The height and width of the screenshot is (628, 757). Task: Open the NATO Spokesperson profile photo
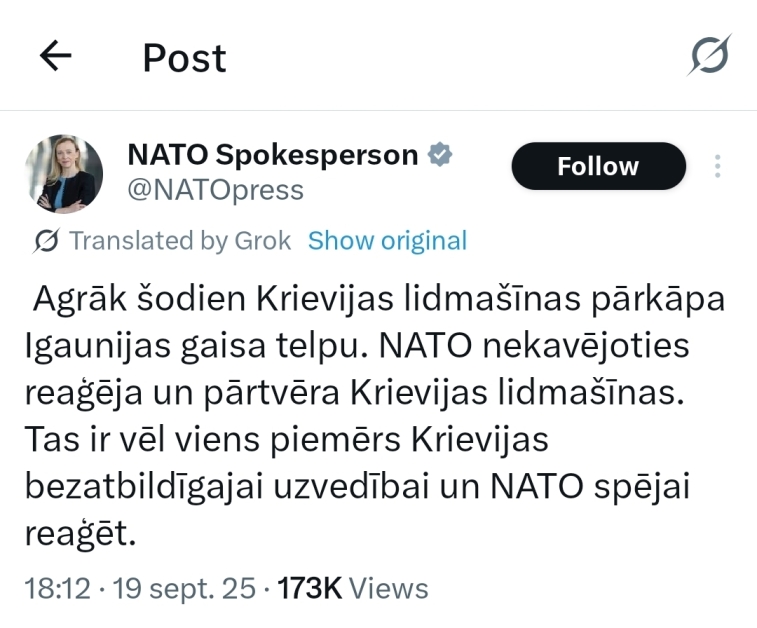(64, 175)
